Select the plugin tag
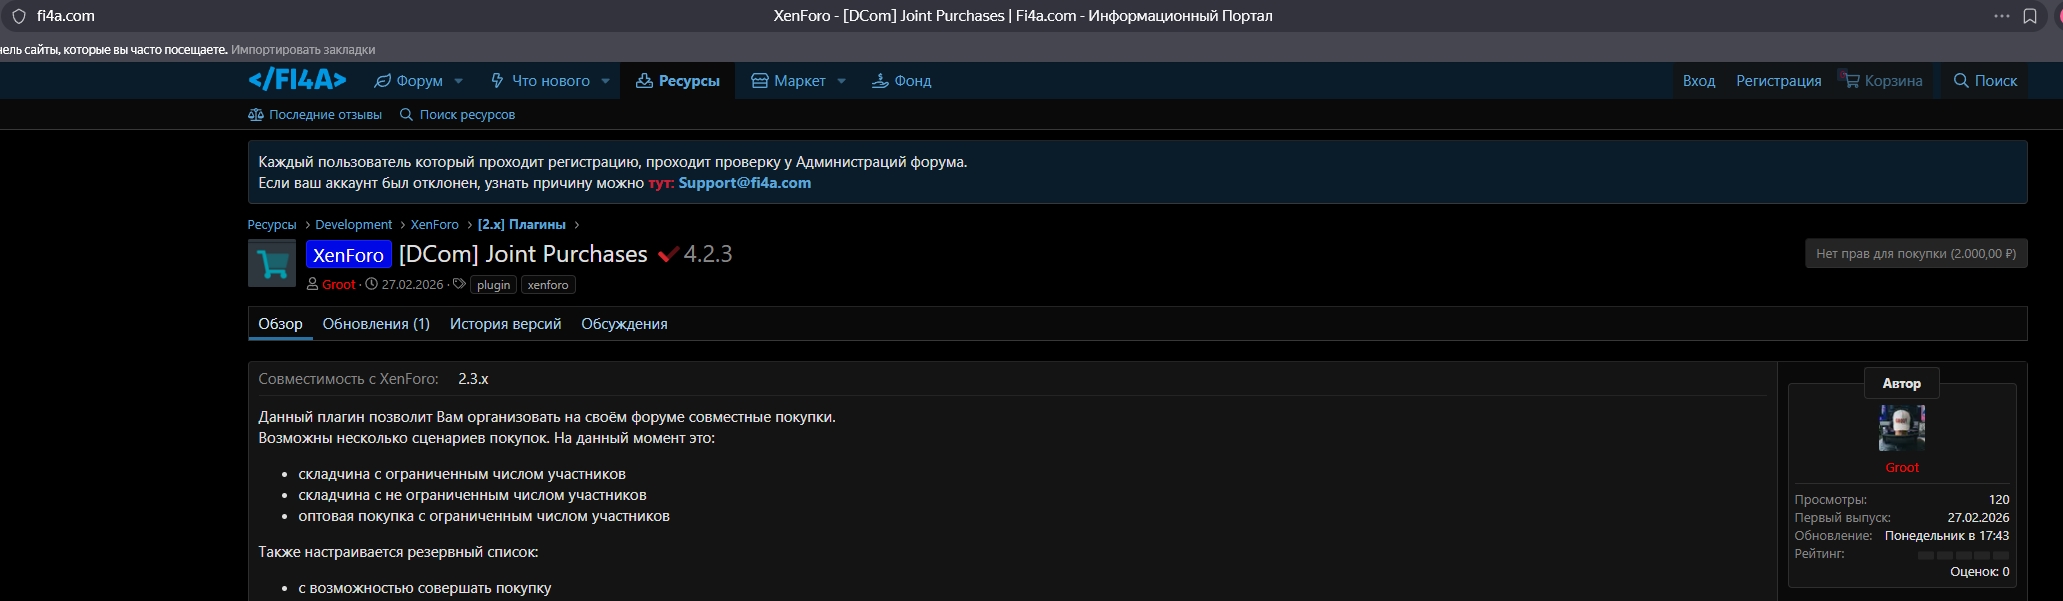 [x=494, y=285]
